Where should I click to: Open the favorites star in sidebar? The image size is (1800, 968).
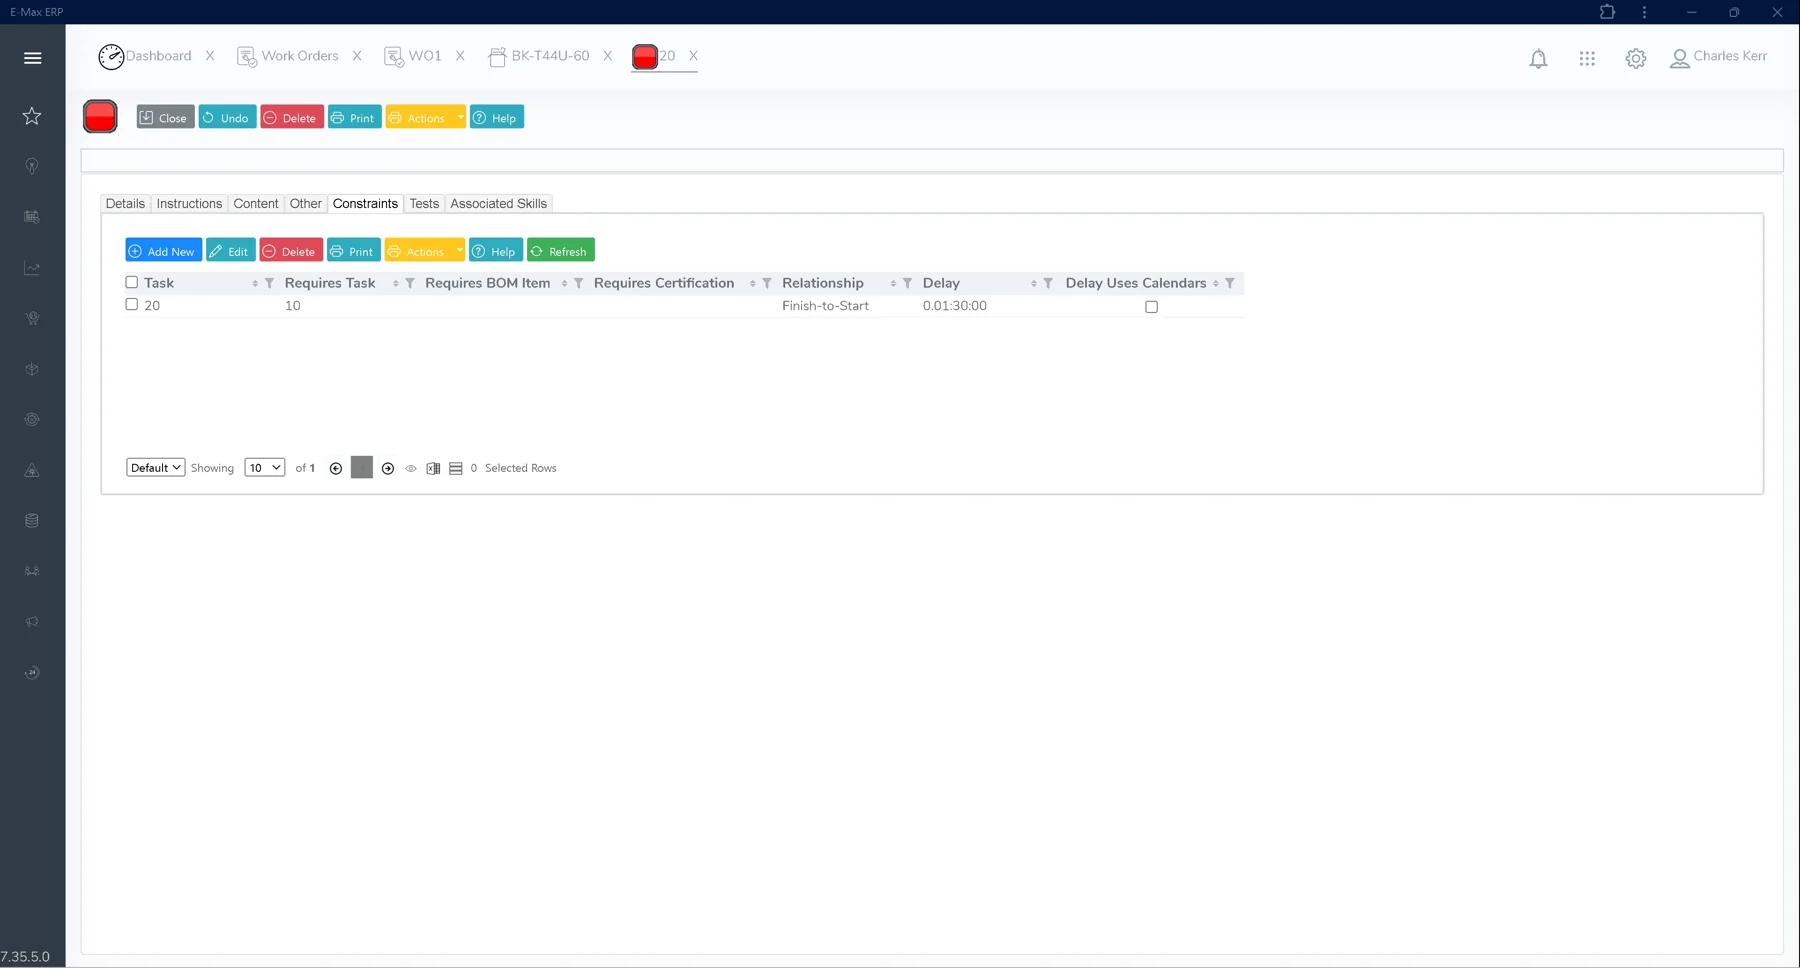(32, 116)
